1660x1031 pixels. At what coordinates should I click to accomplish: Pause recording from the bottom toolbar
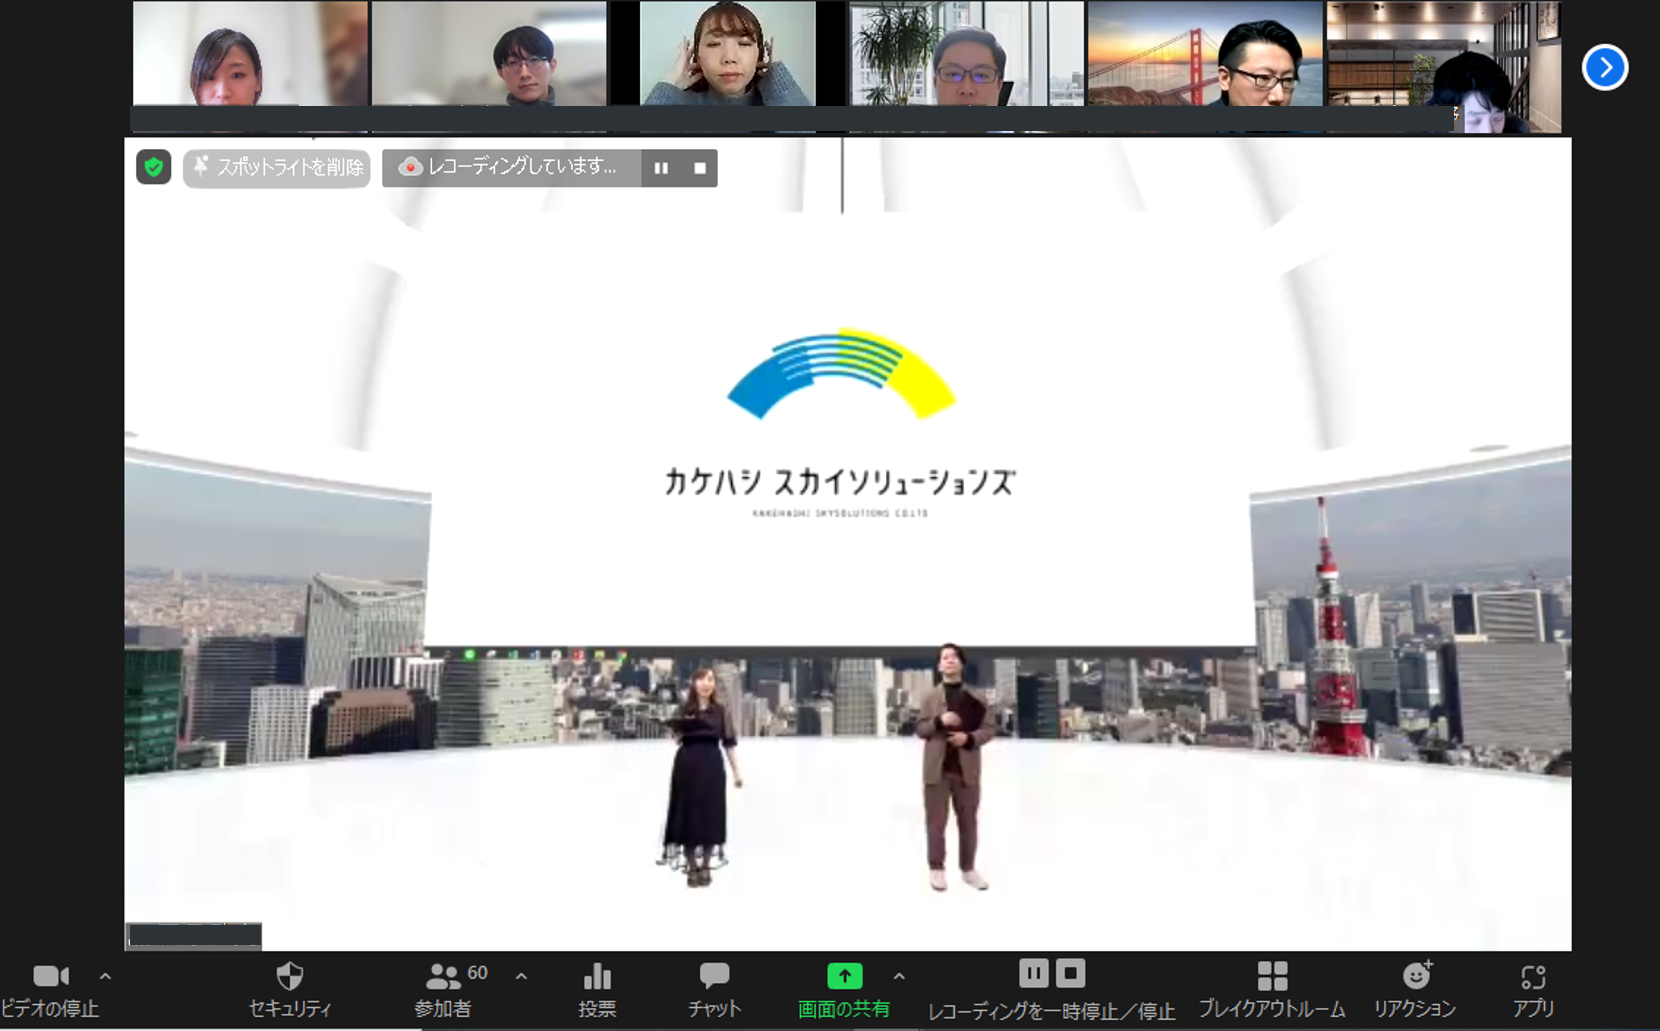(1033, 973)
